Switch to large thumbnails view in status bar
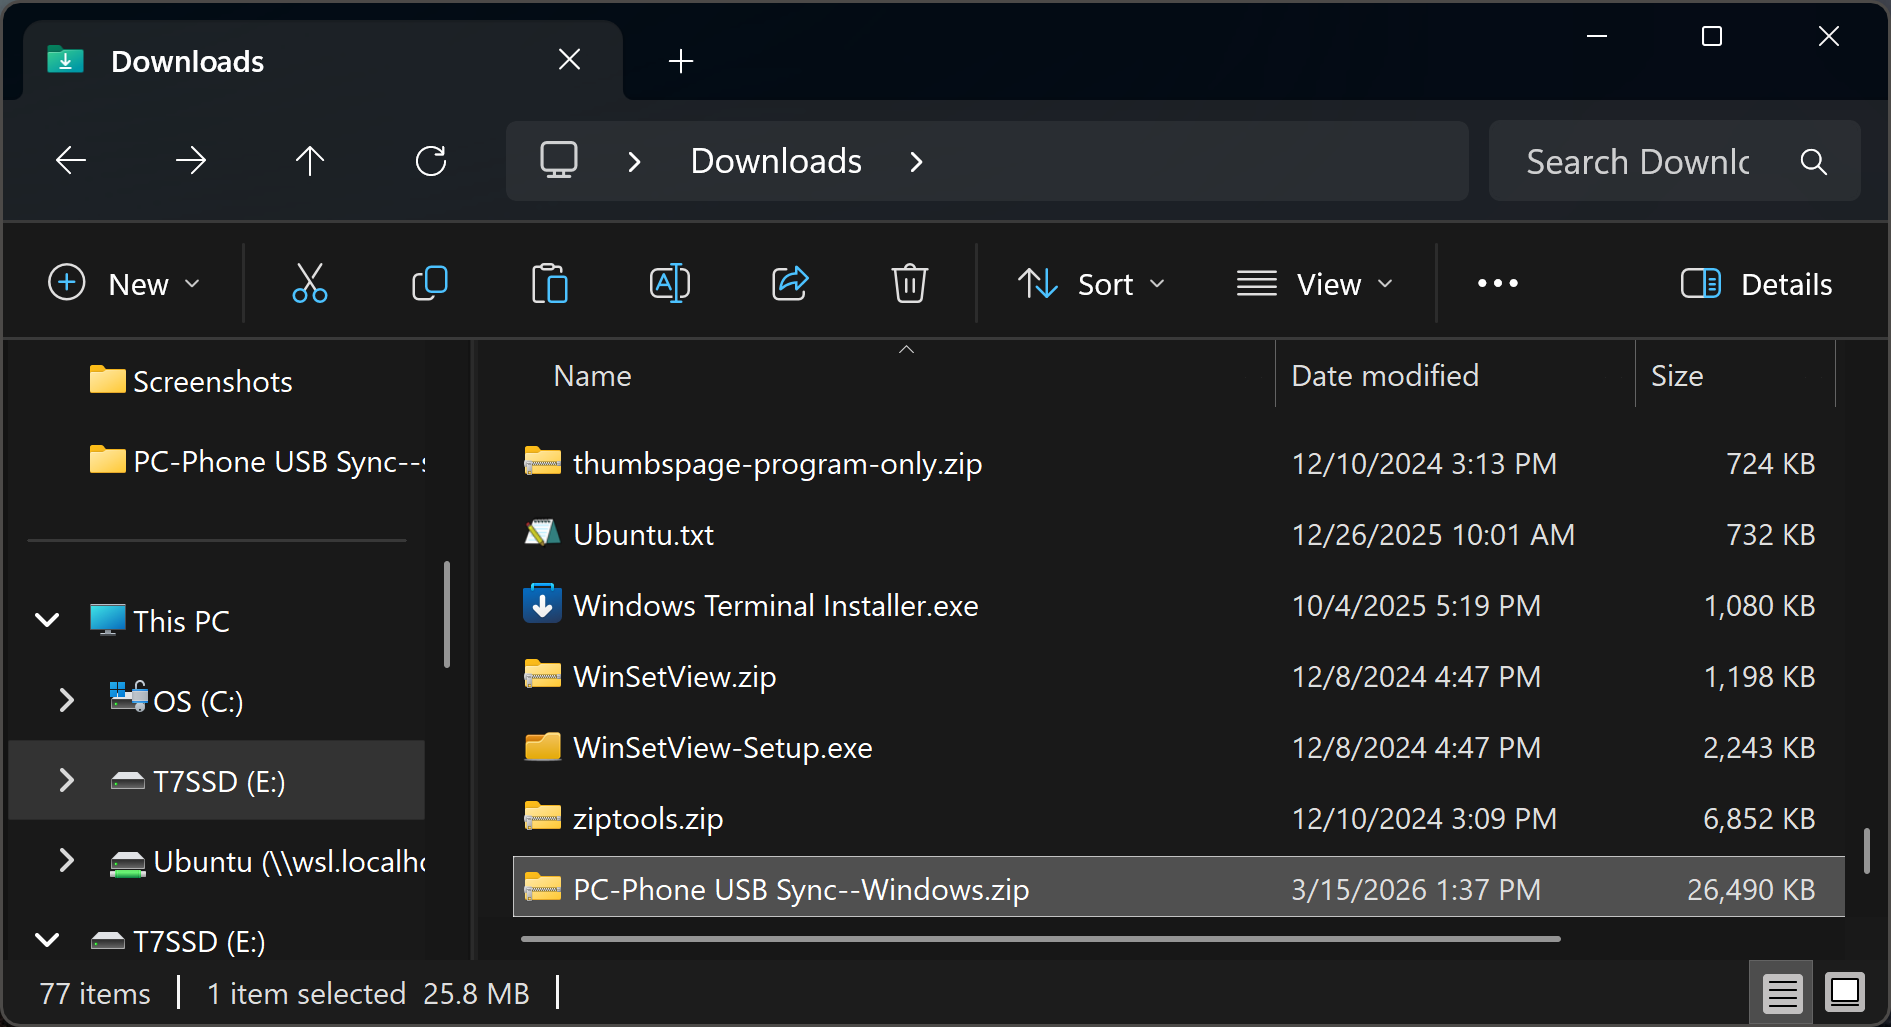 point(1844,993)
